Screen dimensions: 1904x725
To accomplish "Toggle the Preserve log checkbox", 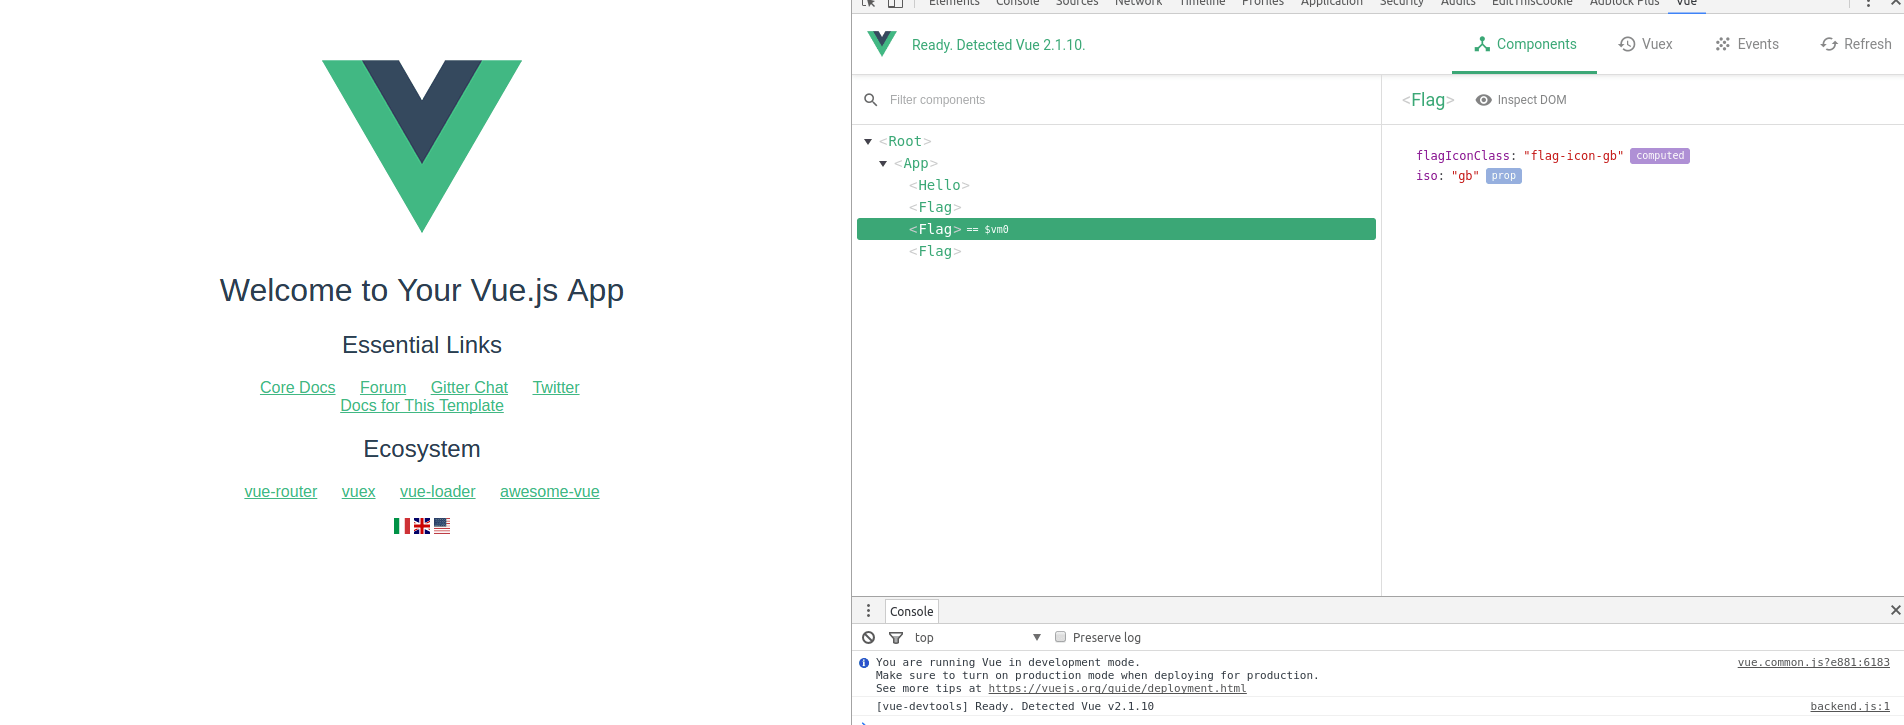I will click(1060, 637).
